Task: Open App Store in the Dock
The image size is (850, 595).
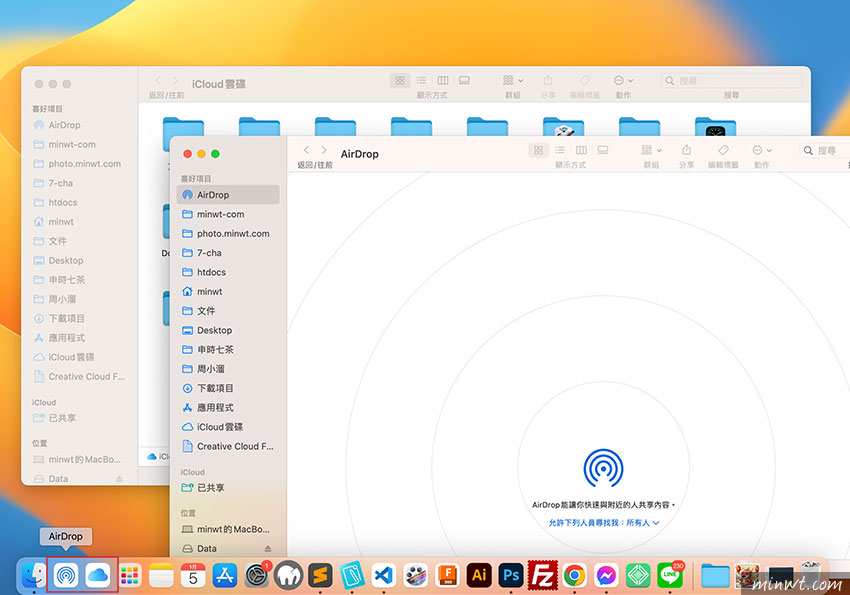Action: coord(224,575)
